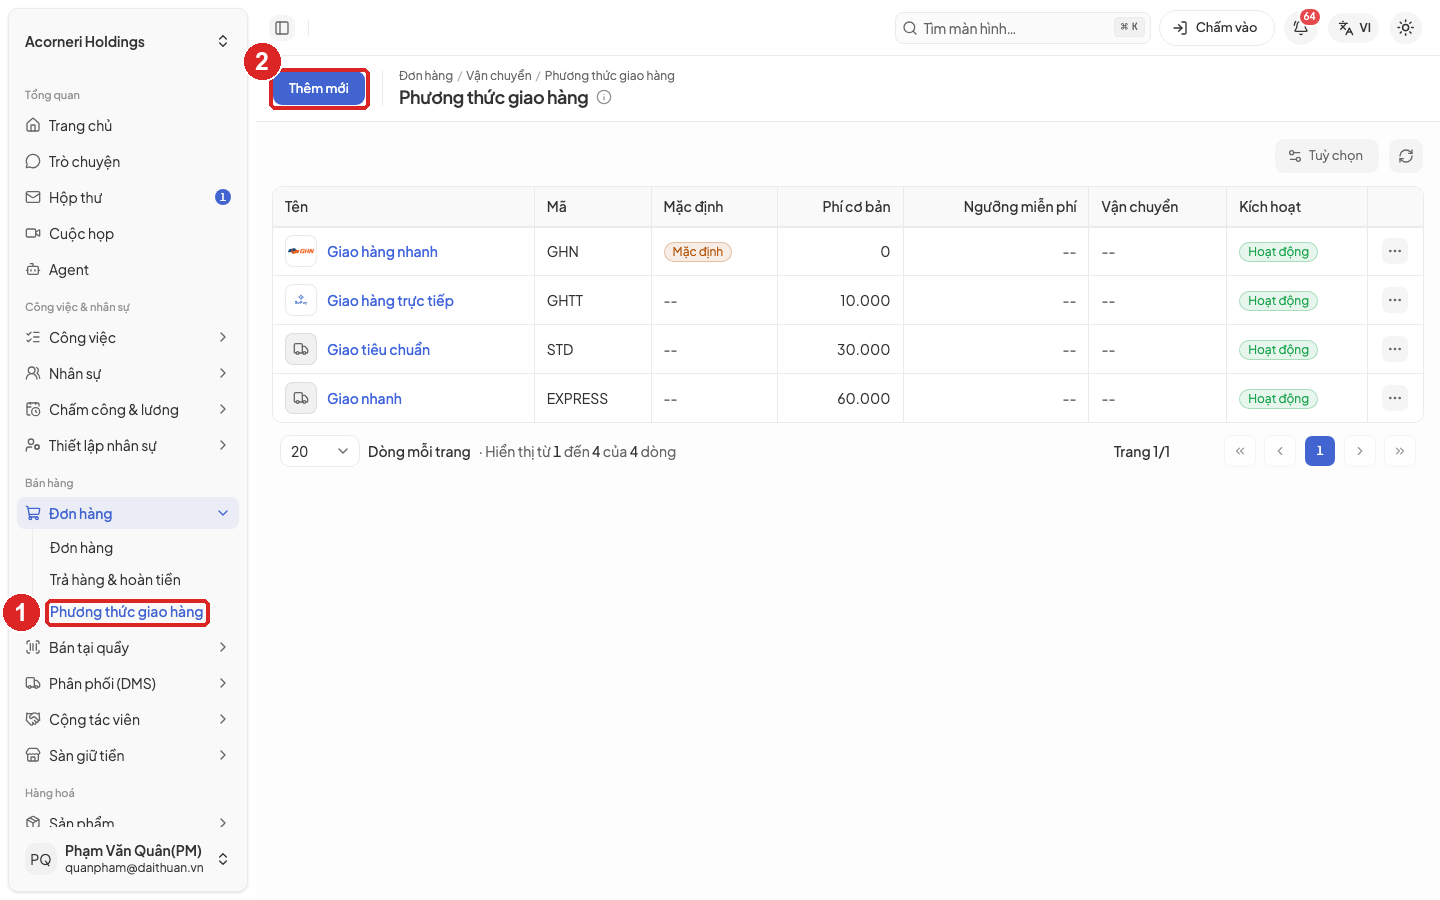Expand Cộng tác viên menu
This screenshot has height=900, width=1440.
point(128,720)
